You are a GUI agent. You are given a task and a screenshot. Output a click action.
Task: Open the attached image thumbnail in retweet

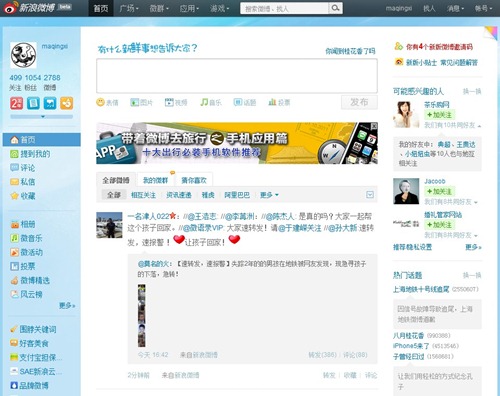[x=142, y=315]
